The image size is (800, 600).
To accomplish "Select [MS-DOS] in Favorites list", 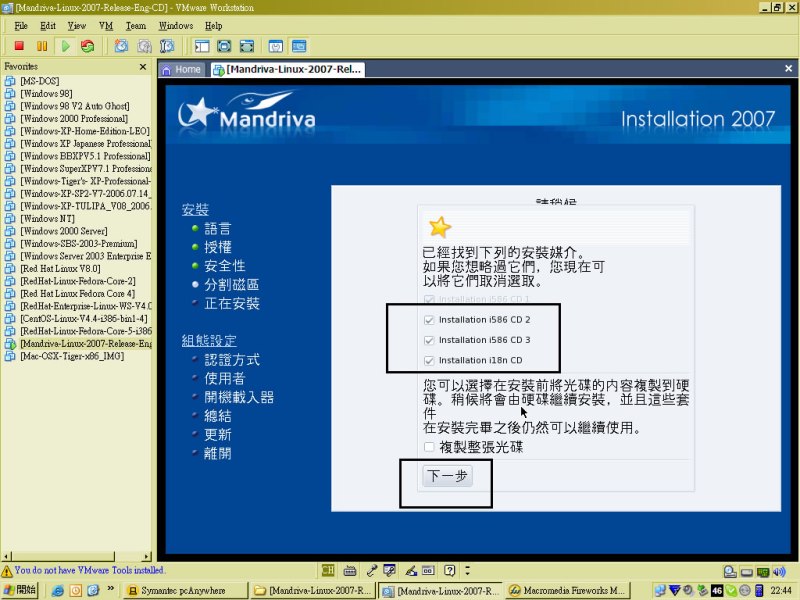I will tap(40, 81).
